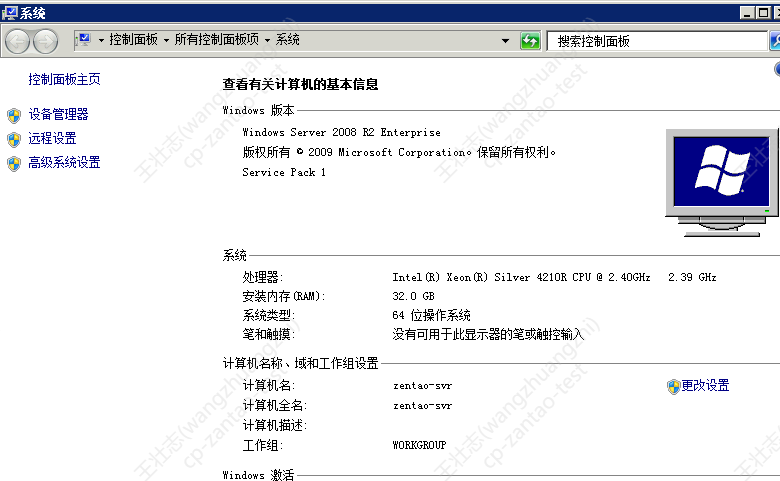Screen dimensions: 780x481
Task: Open the help icon at right edge
Action: [x=777, y=69]
